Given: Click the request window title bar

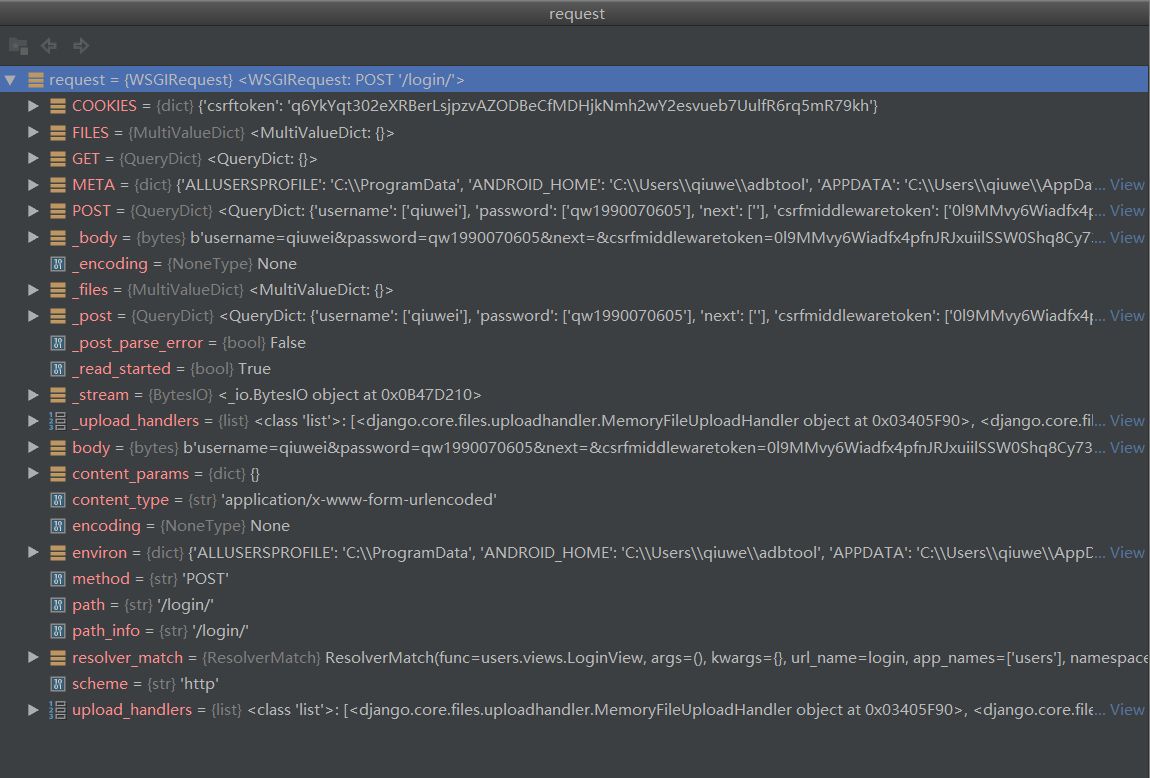Looking at the screenshot, I should 575,13.
